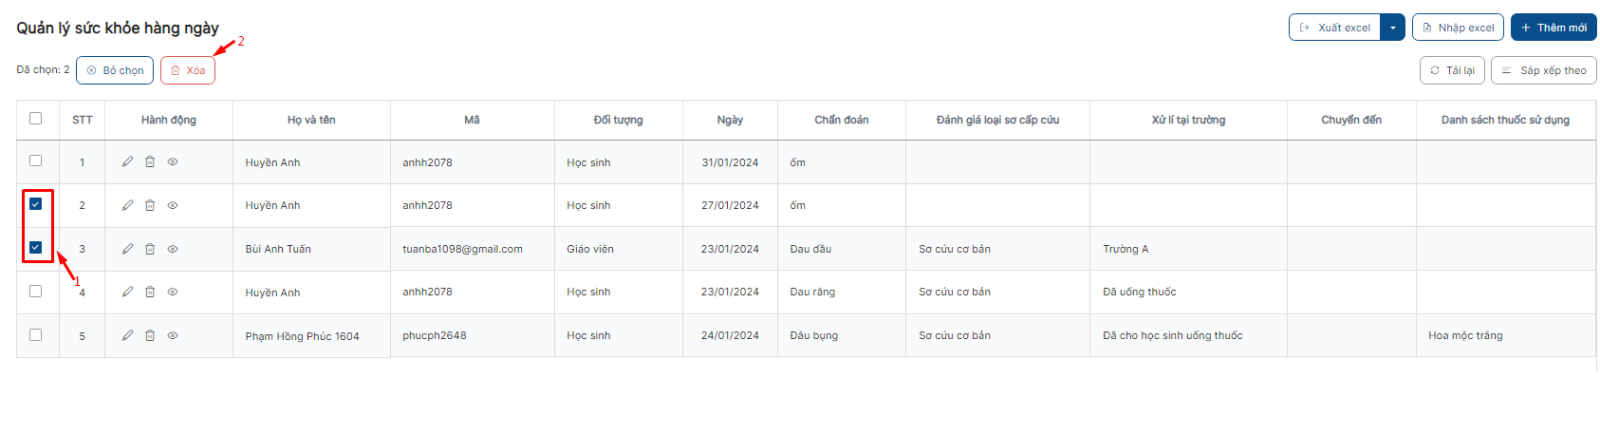Click the eye icon in row 4
This screenshot has height=435, width=1600.
pos(172,292)
